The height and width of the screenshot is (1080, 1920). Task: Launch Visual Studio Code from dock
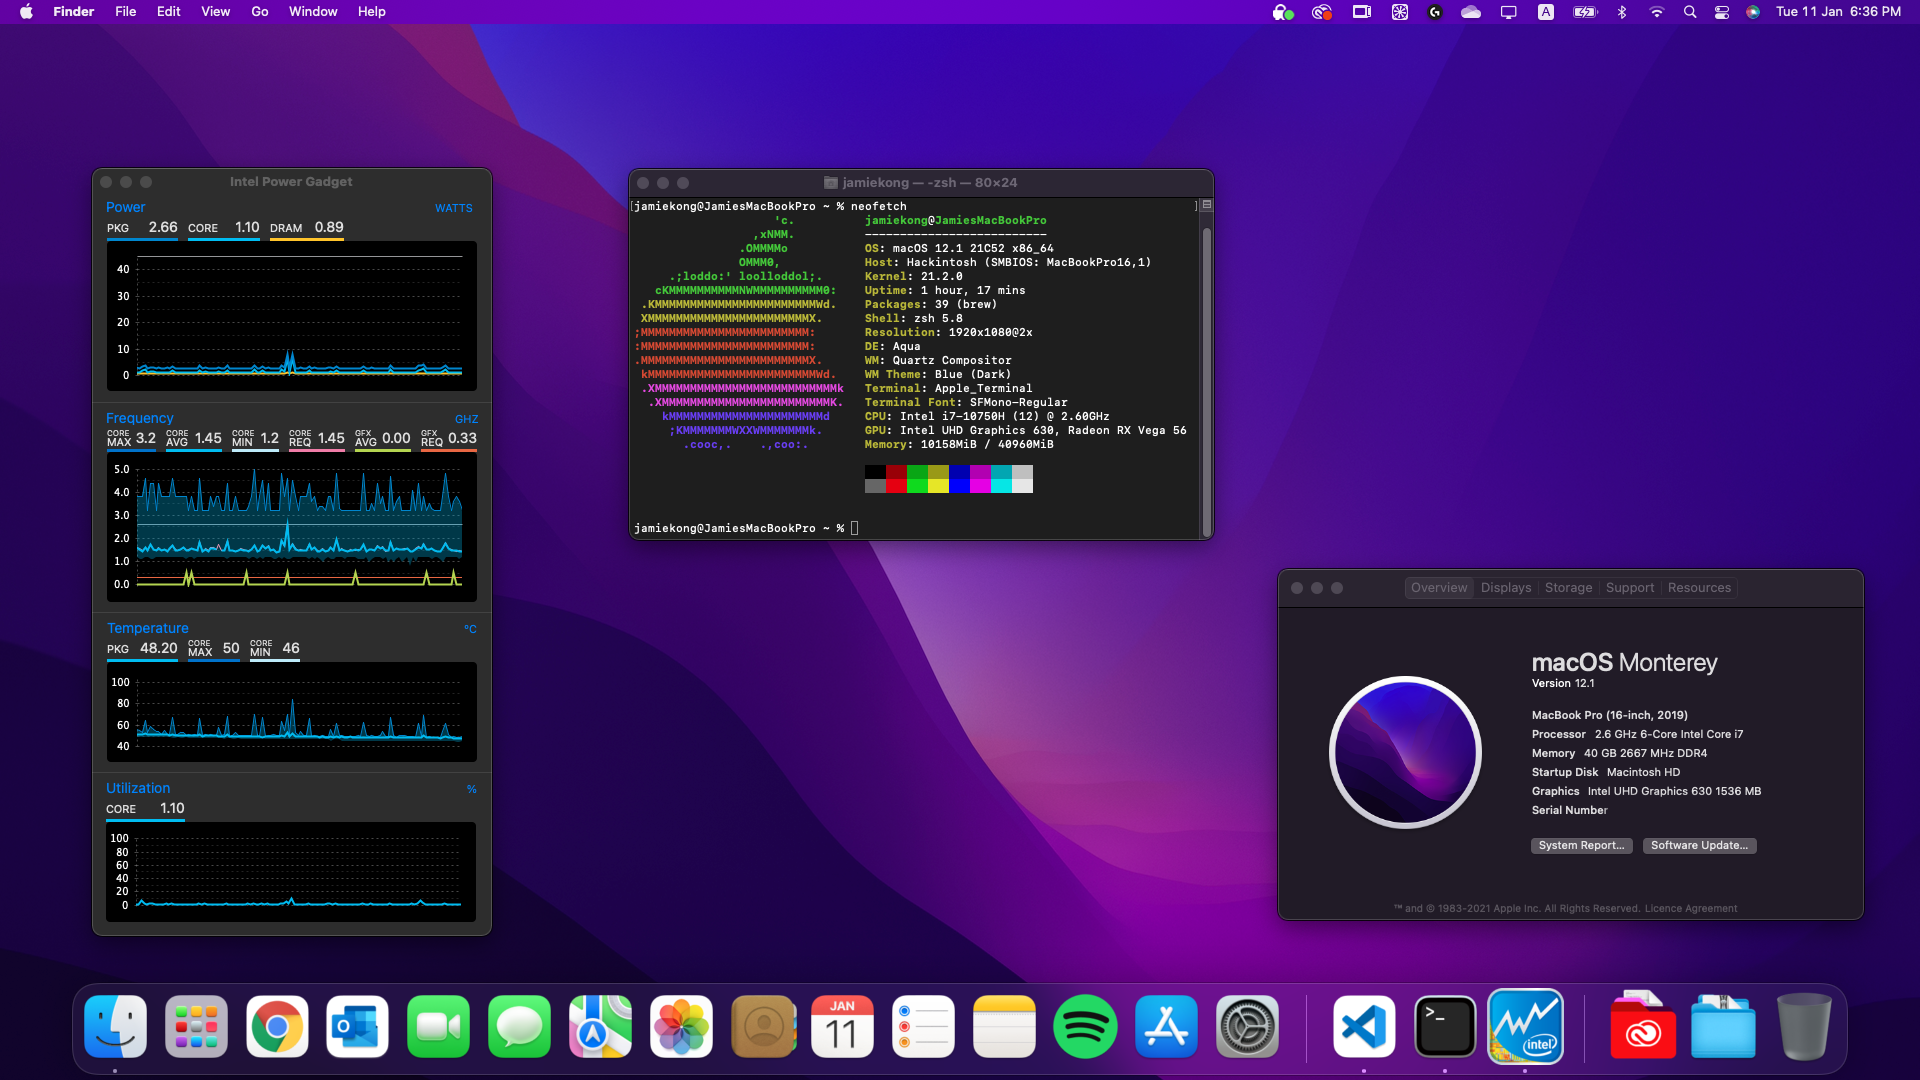[1364, 1027]
